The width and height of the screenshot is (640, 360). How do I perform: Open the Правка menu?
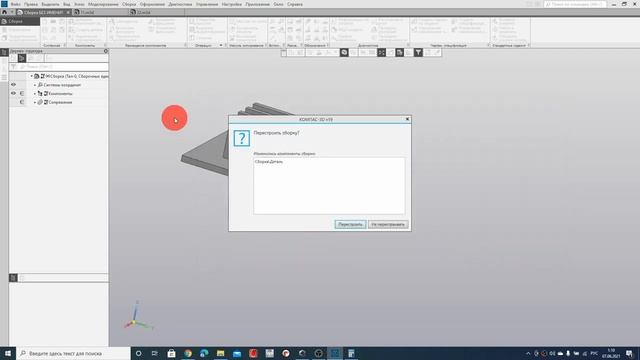31,4
